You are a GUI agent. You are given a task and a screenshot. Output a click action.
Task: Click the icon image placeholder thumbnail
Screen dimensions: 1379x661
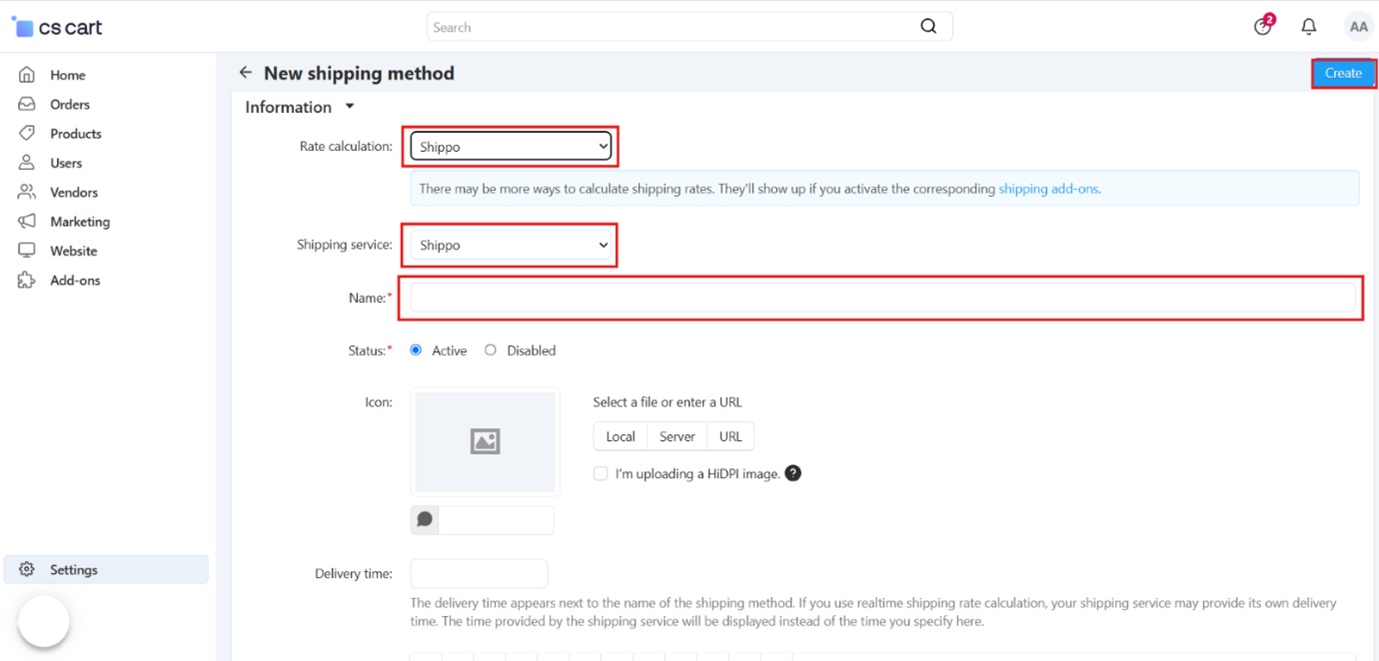click(x=485, y=442)
